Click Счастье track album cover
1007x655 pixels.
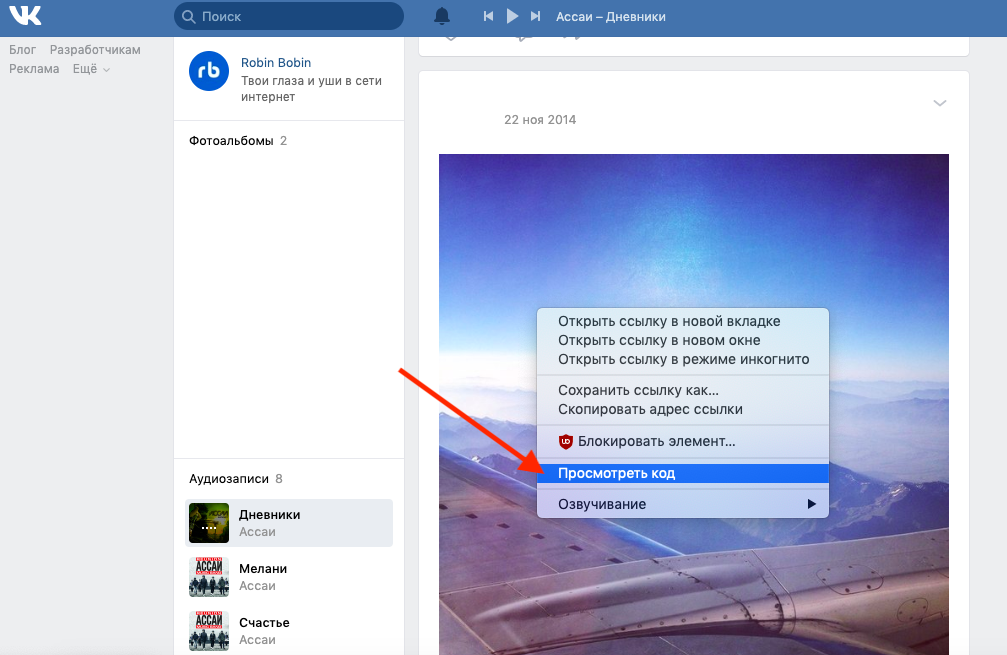[x=209, y=631]
